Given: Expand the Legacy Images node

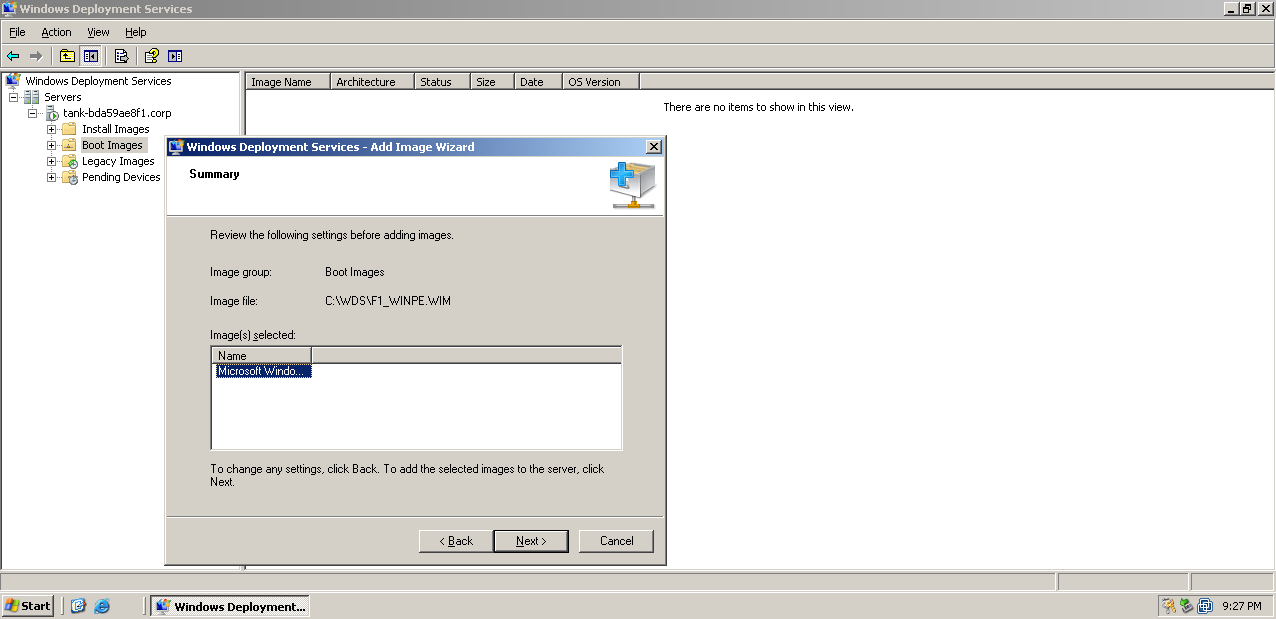Looking at the screenshot, I should (52, 161).
